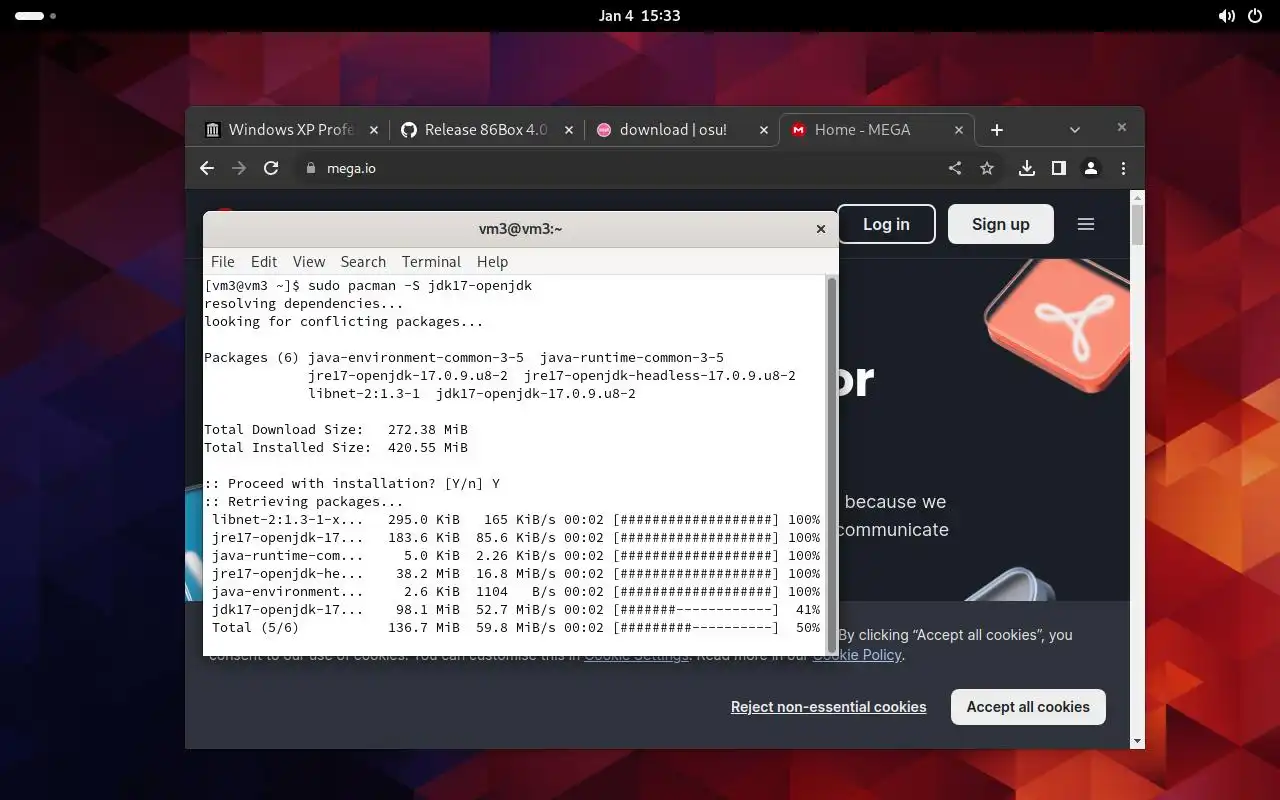Screen dimensions: 1280x800
Task: Close the Windows XP Professional tab
Action: pyautogui.click(x=374, y=130)
